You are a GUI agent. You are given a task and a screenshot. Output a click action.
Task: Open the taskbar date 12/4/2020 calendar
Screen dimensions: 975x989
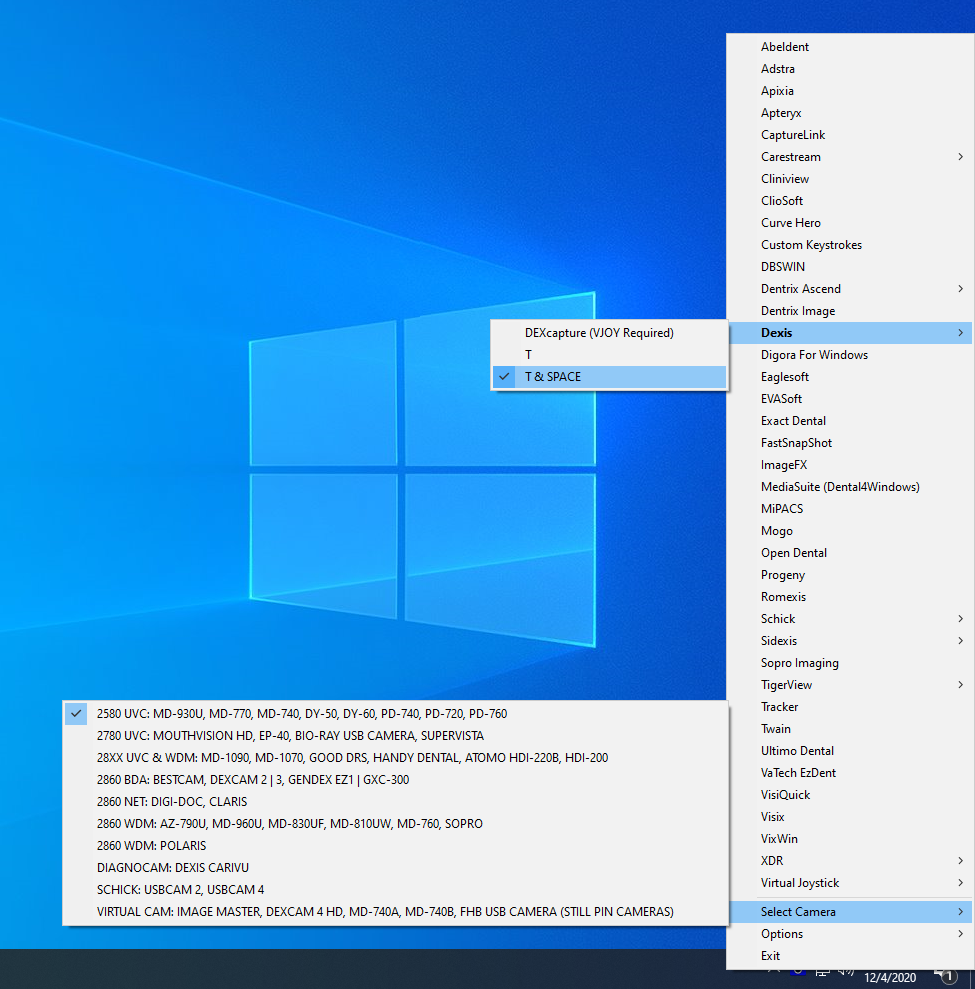point(889,978)
